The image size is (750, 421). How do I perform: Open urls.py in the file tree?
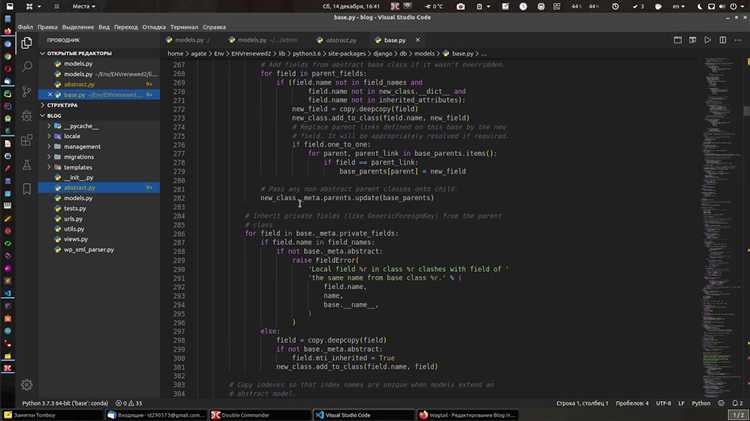73,219
